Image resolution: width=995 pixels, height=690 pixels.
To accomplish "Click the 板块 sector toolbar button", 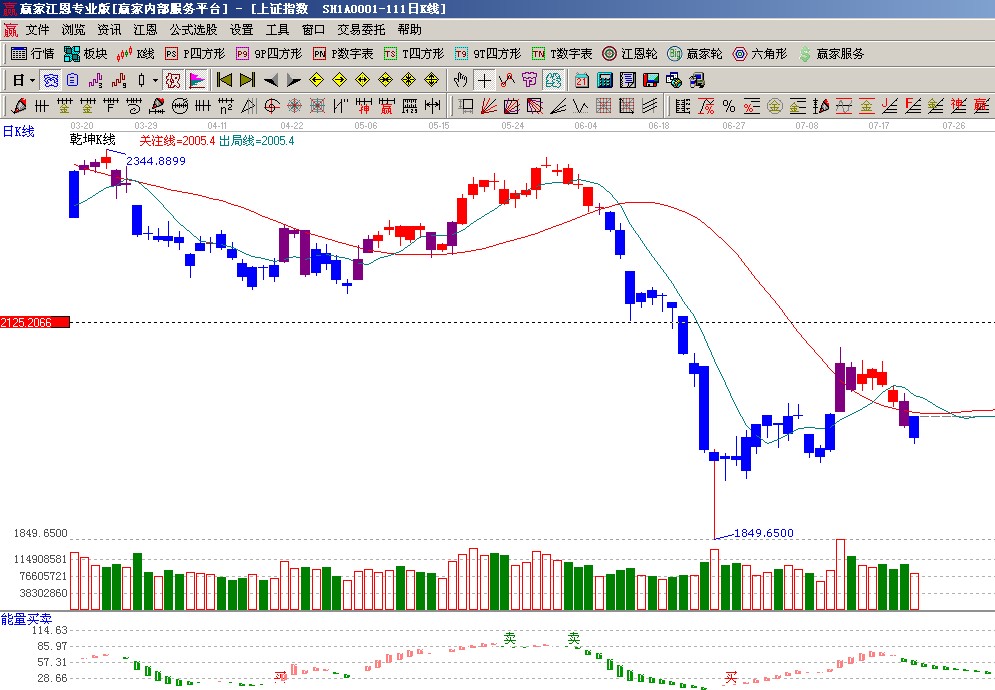I will point(85,54).
